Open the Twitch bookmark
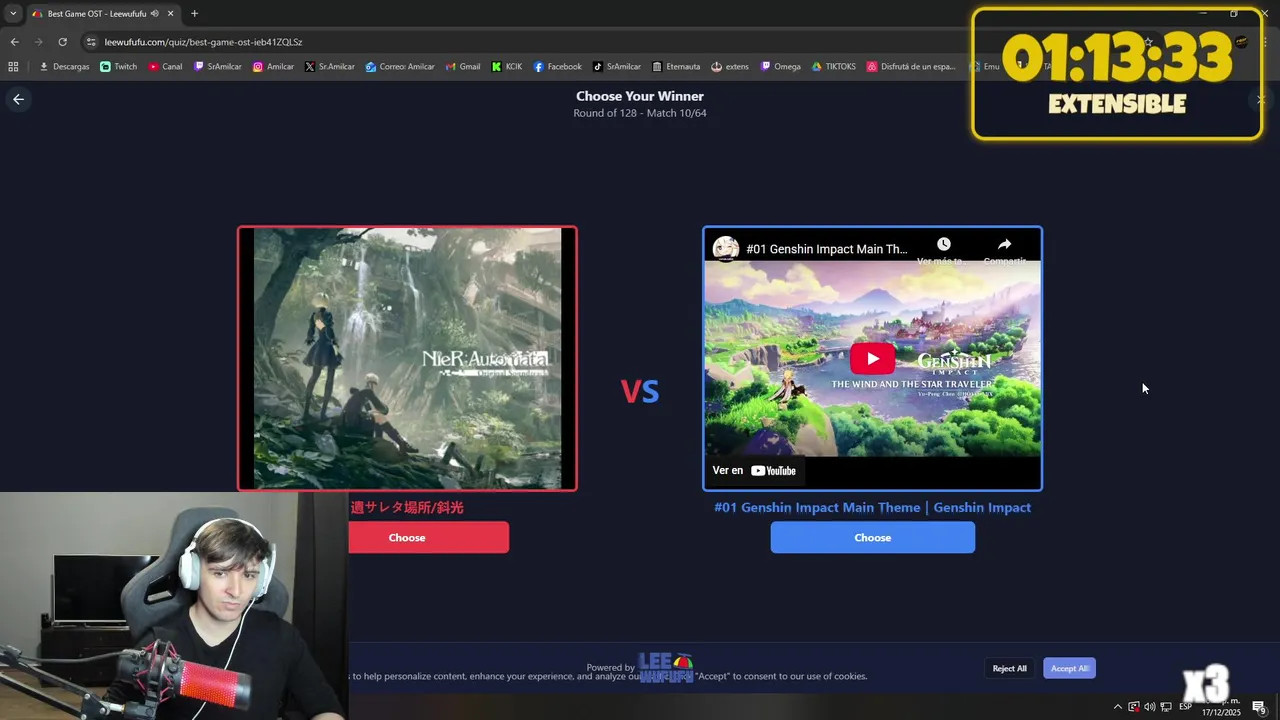The width and height of the screenshot is (1280, 720). click(x=118, y=67)
